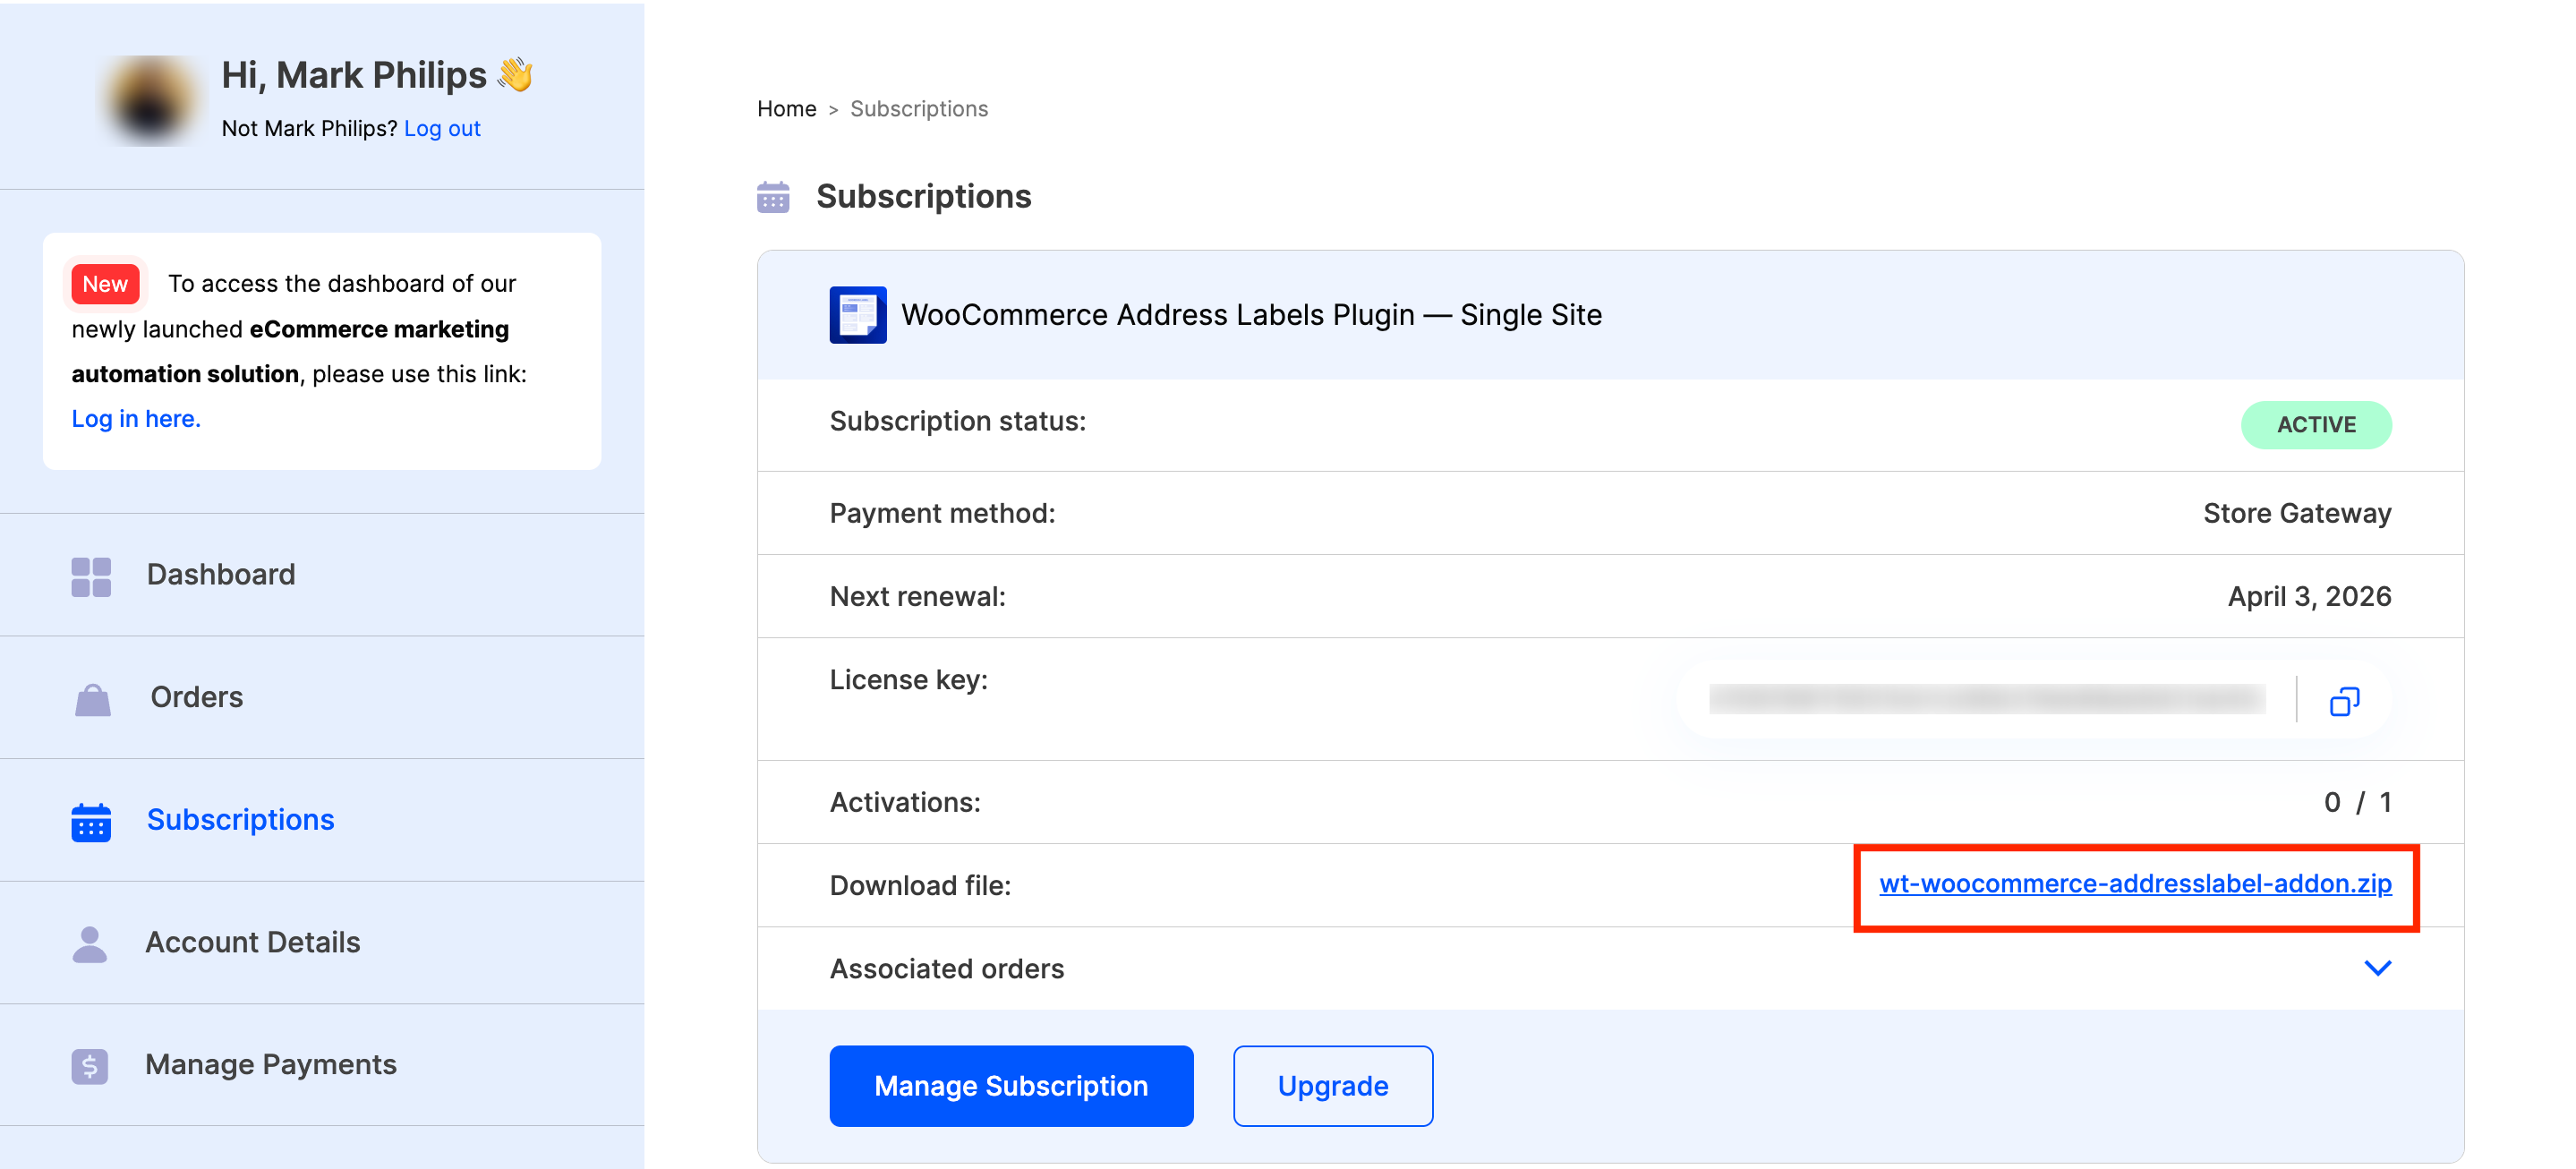2576x1169 pixels.
Task: Click the Subscriptions calendar icon in sidebar
Action: click(x=91, y=822)
